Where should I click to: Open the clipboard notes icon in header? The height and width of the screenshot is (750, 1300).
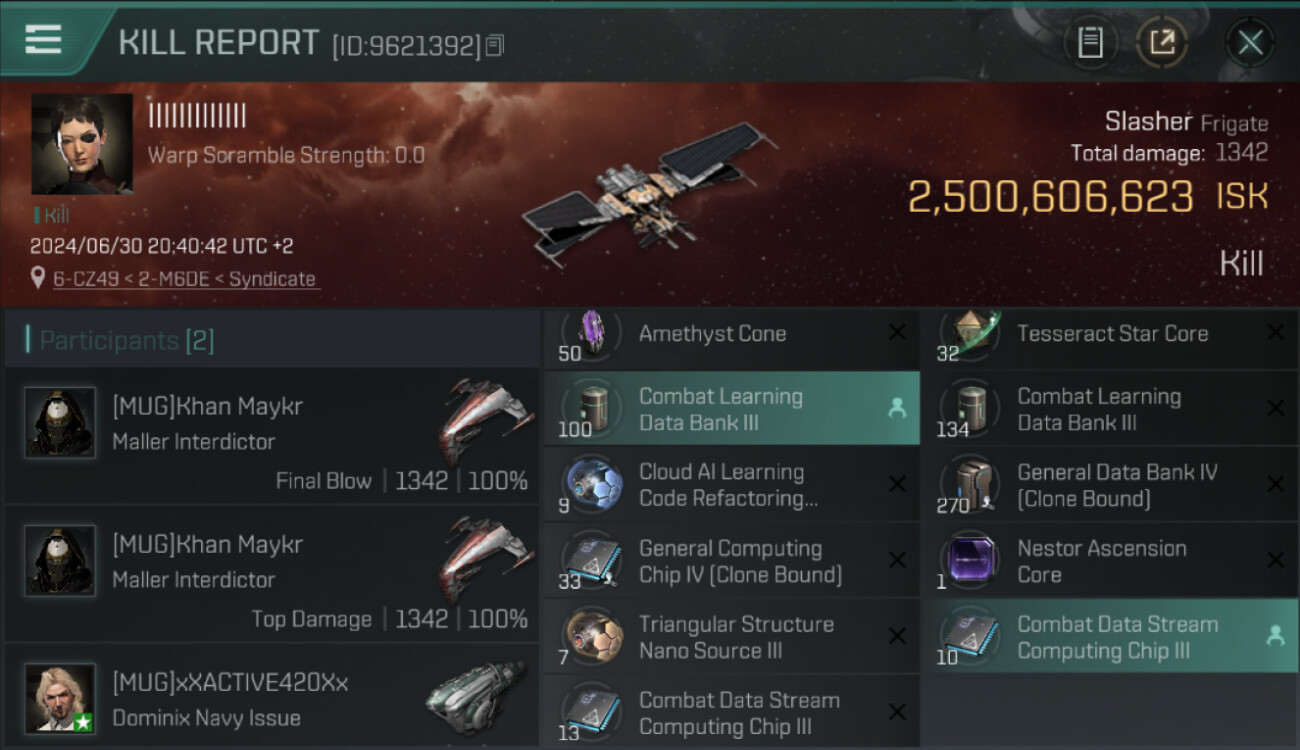pyautogui.click(x=1090, y=43)
